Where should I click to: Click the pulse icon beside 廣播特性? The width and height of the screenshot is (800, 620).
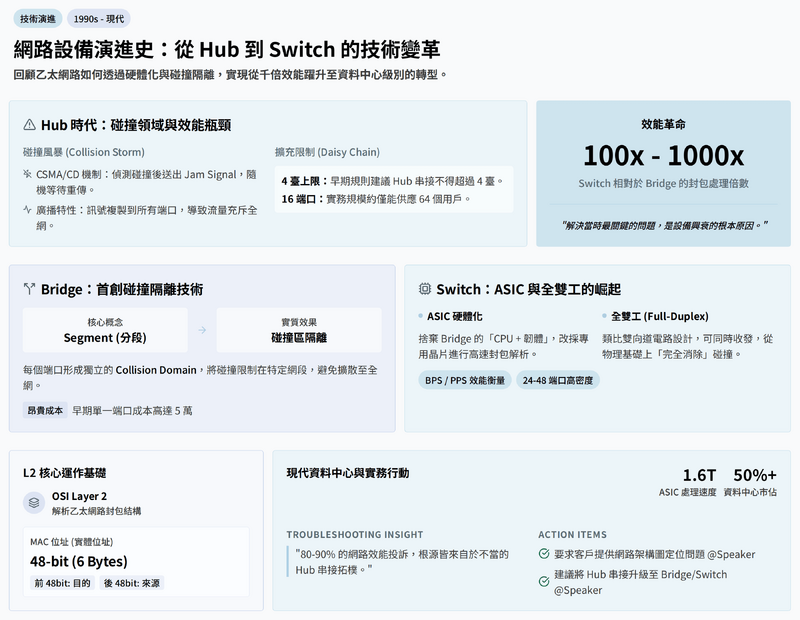tap(28, 210)
